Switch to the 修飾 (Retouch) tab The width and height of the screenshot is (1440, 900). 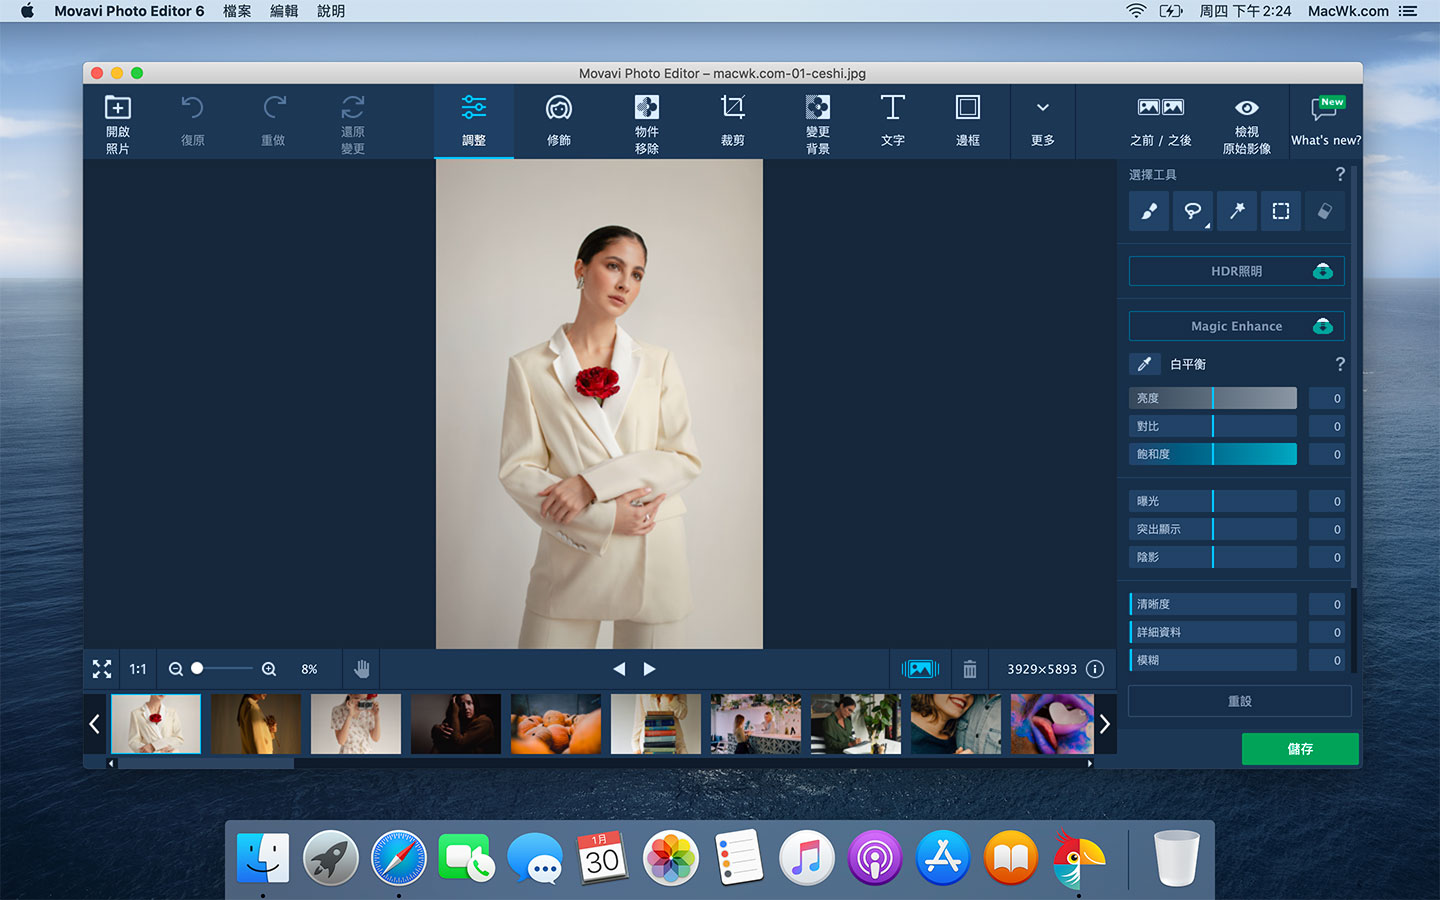pyautogui.click(x=557, y=120)
